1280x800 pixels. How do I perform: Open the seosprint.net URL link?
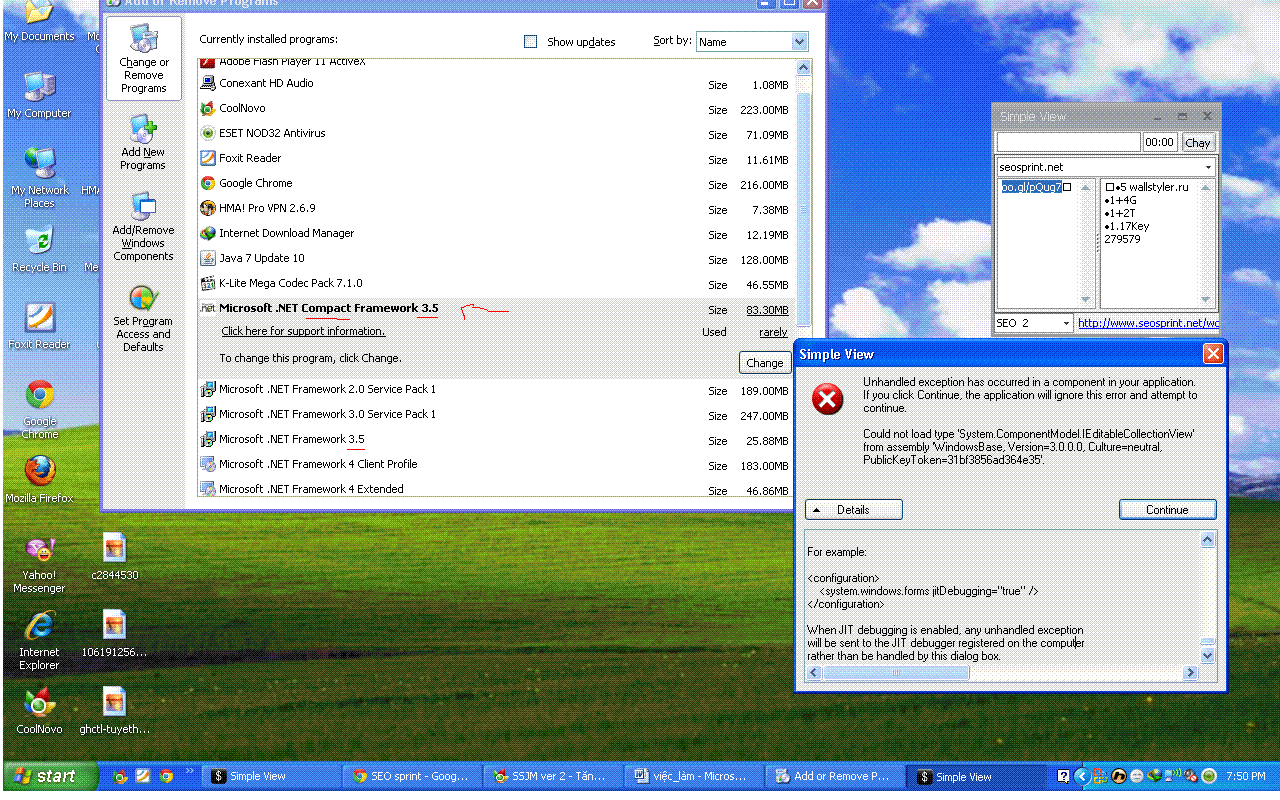(1148, 324)
